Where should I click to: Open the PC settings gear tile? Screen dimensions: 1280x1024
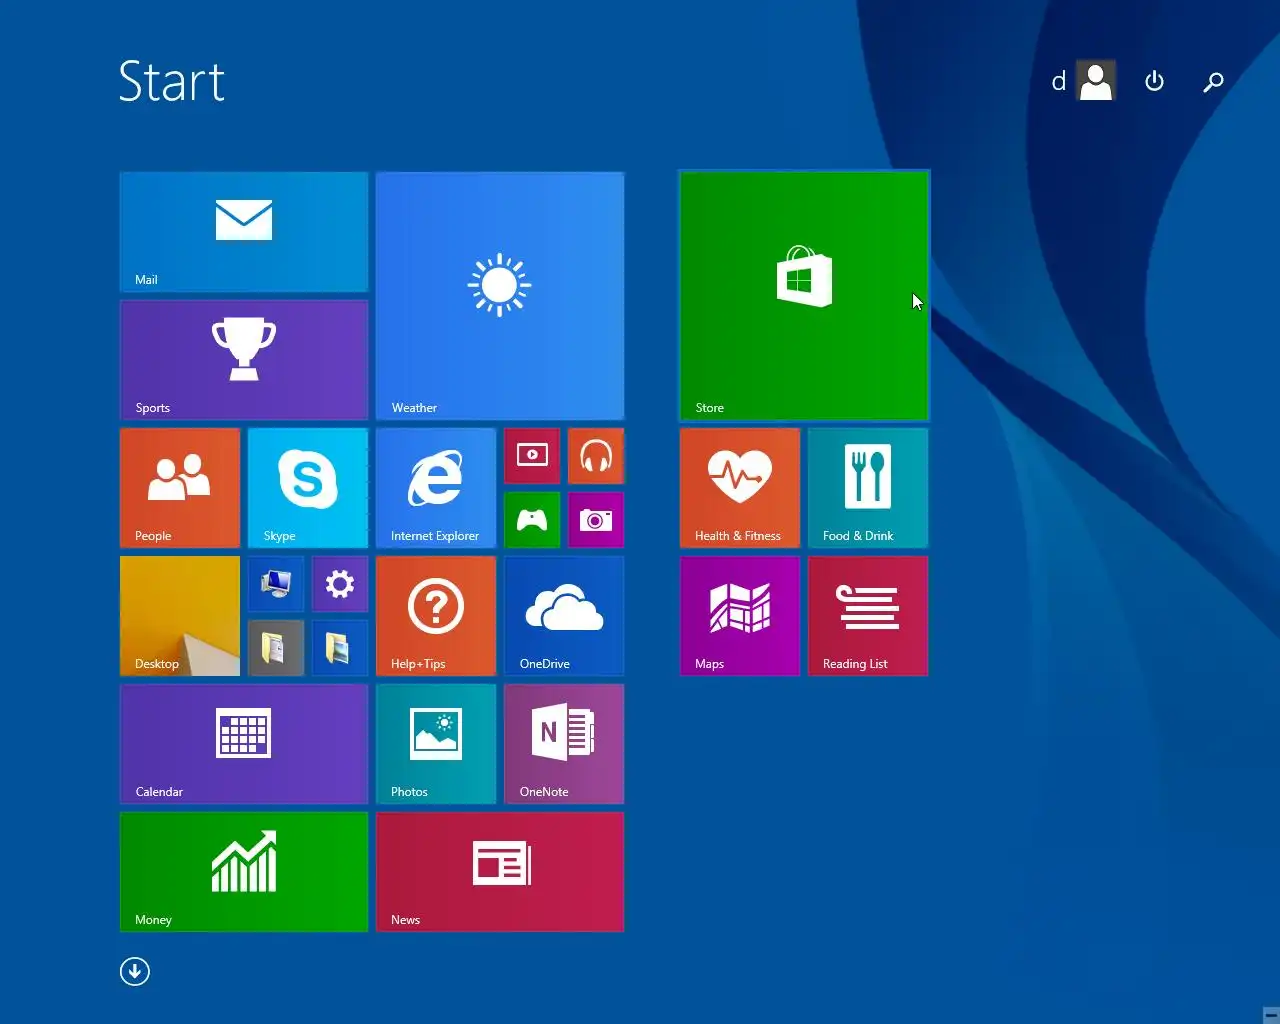coord(340,584)
